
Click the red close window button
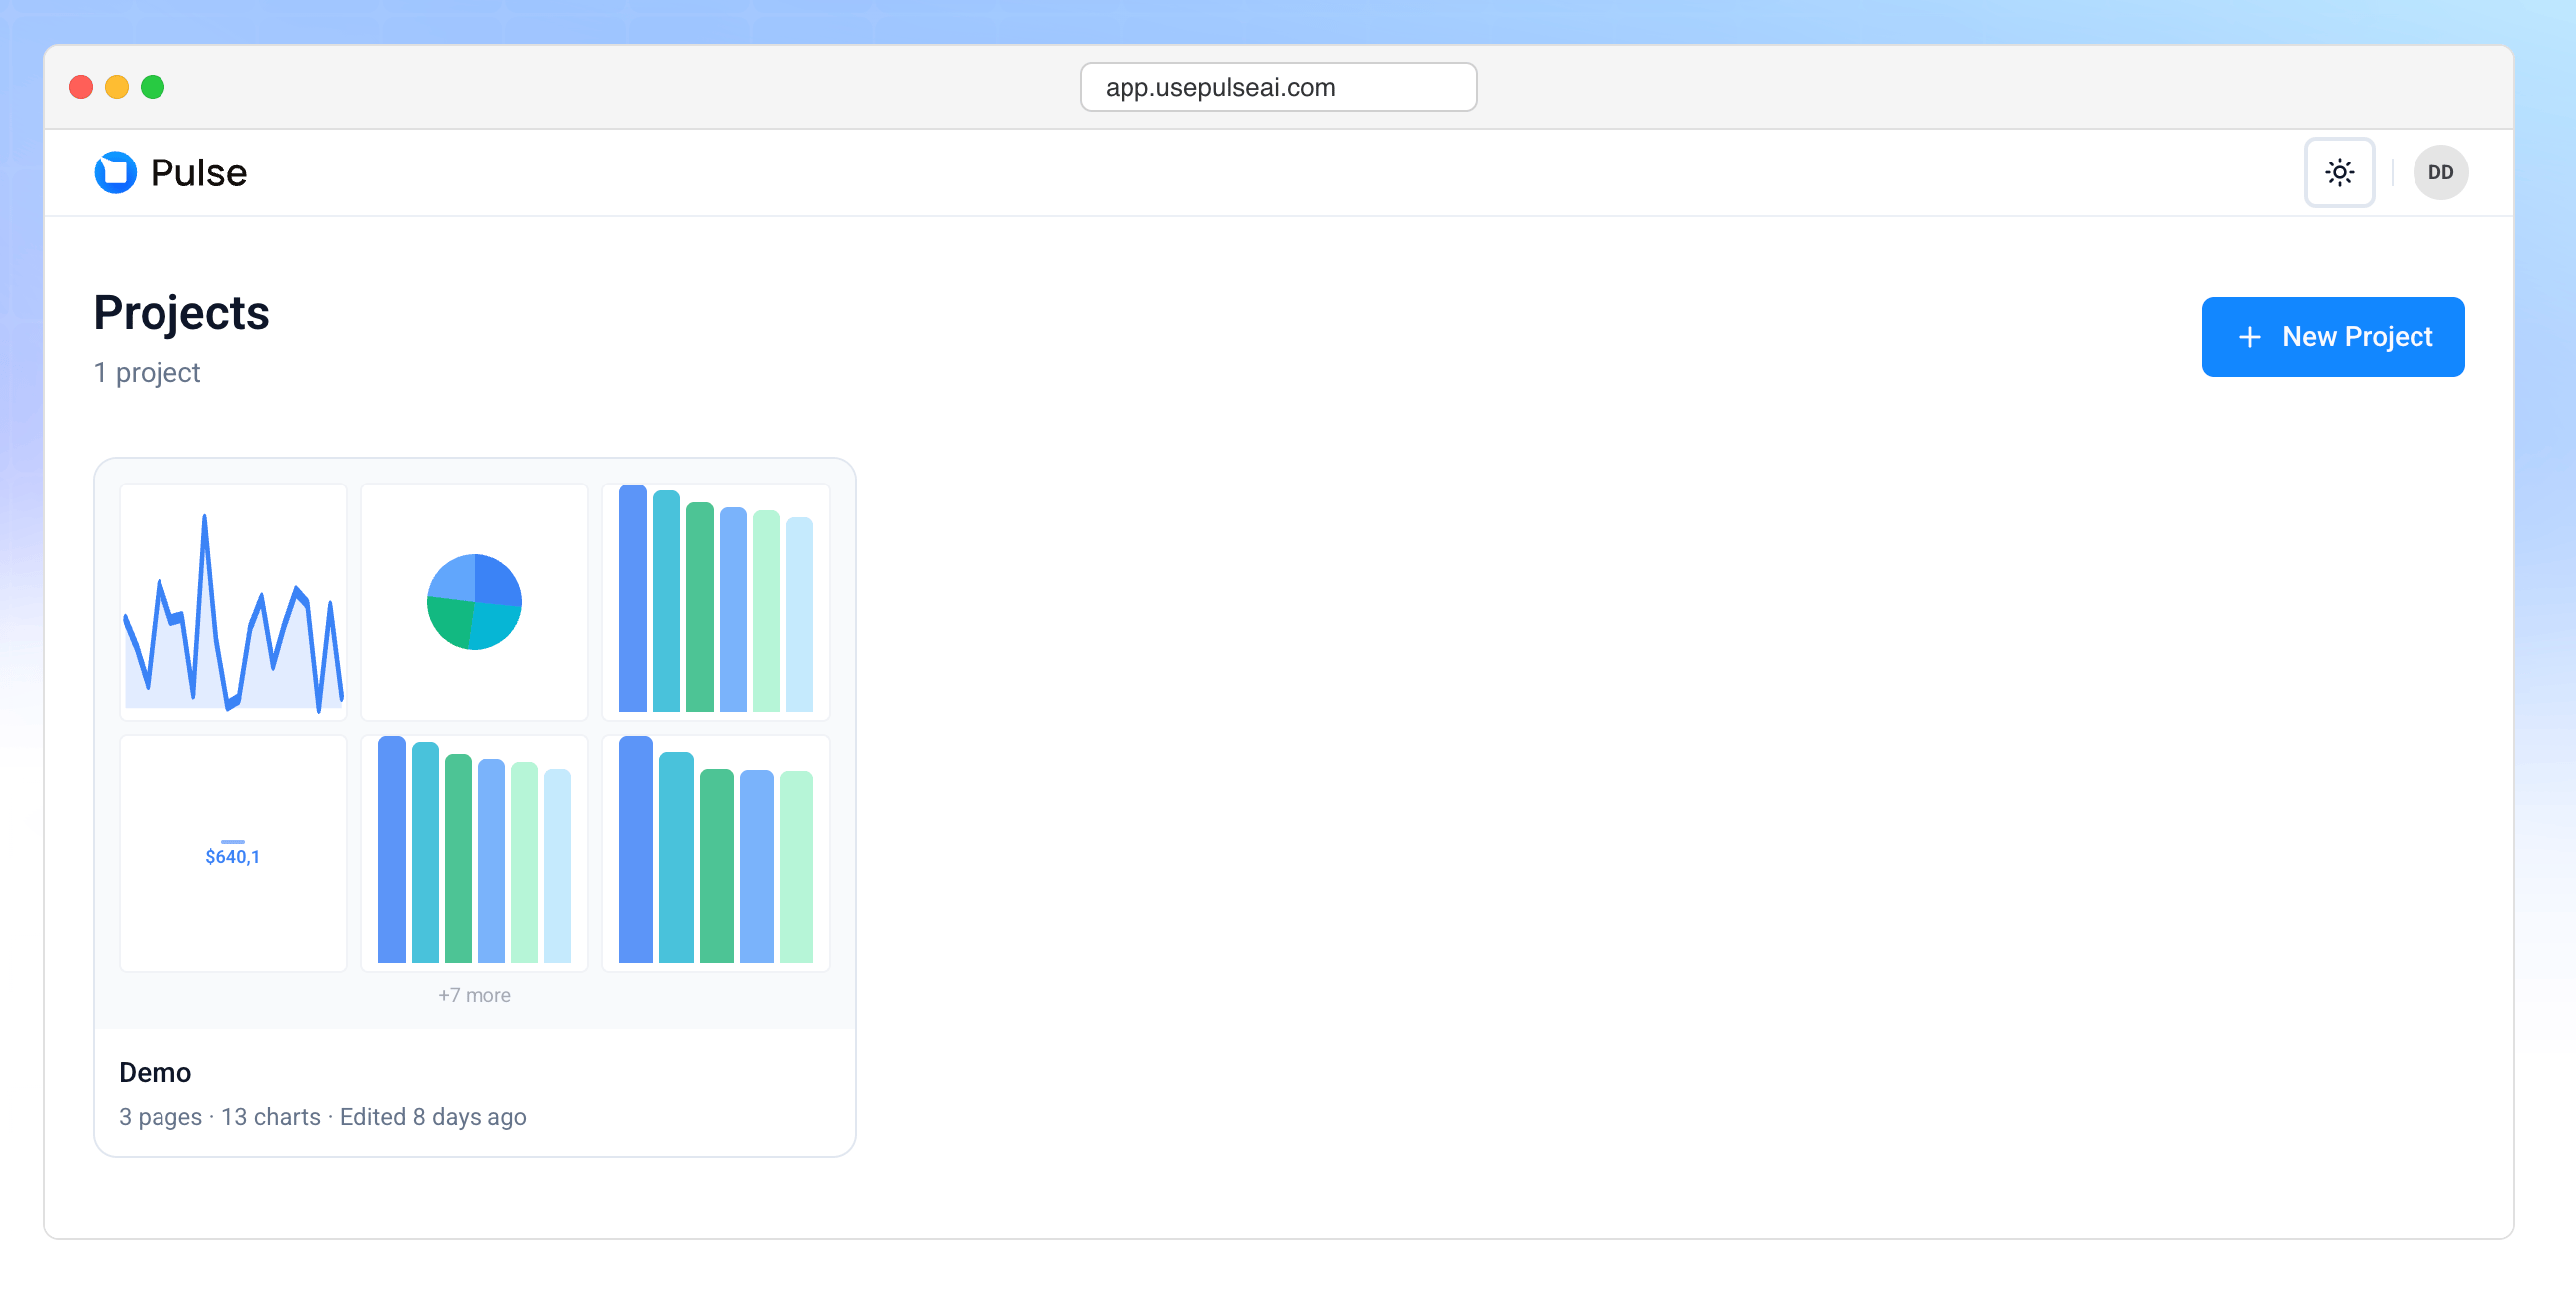point(81,87)
